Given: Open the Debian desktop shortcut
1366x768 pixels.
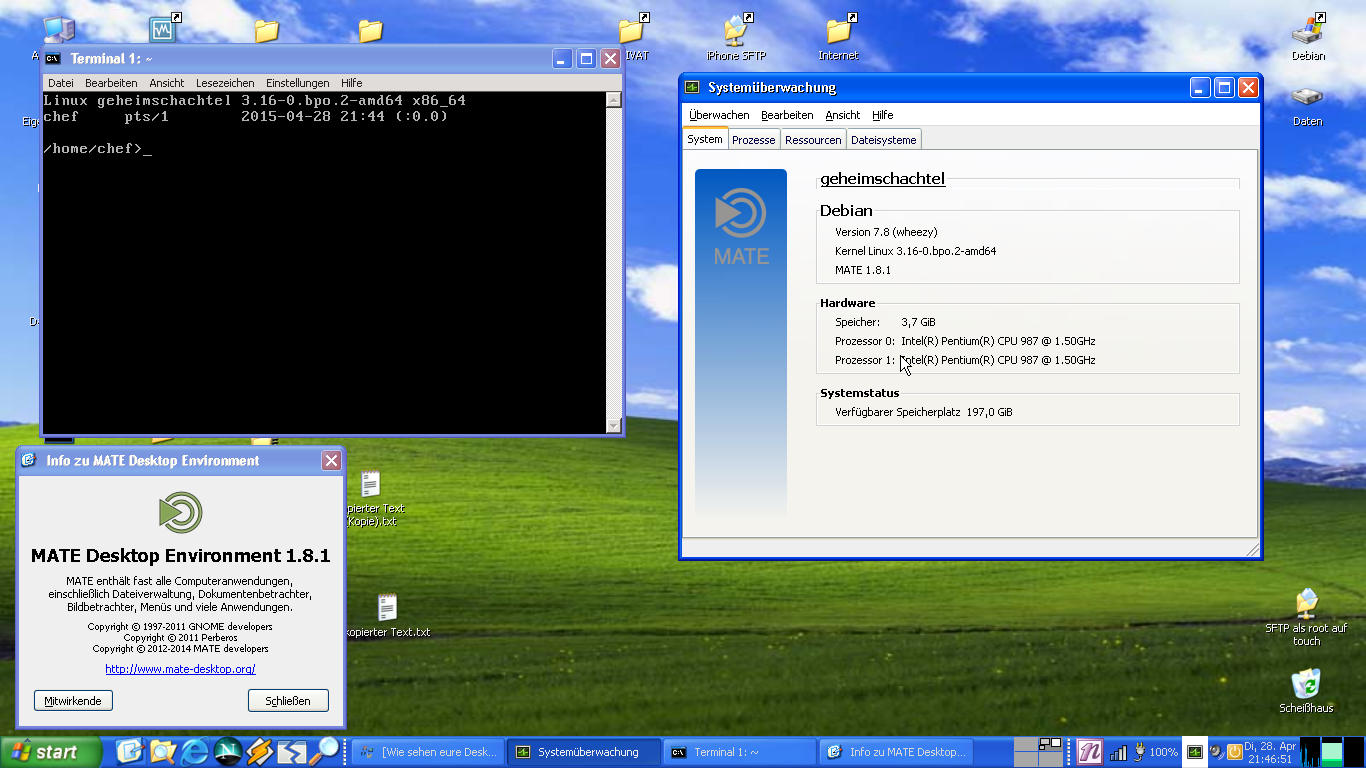Looking at the screenshot, I should [1307, 32].
